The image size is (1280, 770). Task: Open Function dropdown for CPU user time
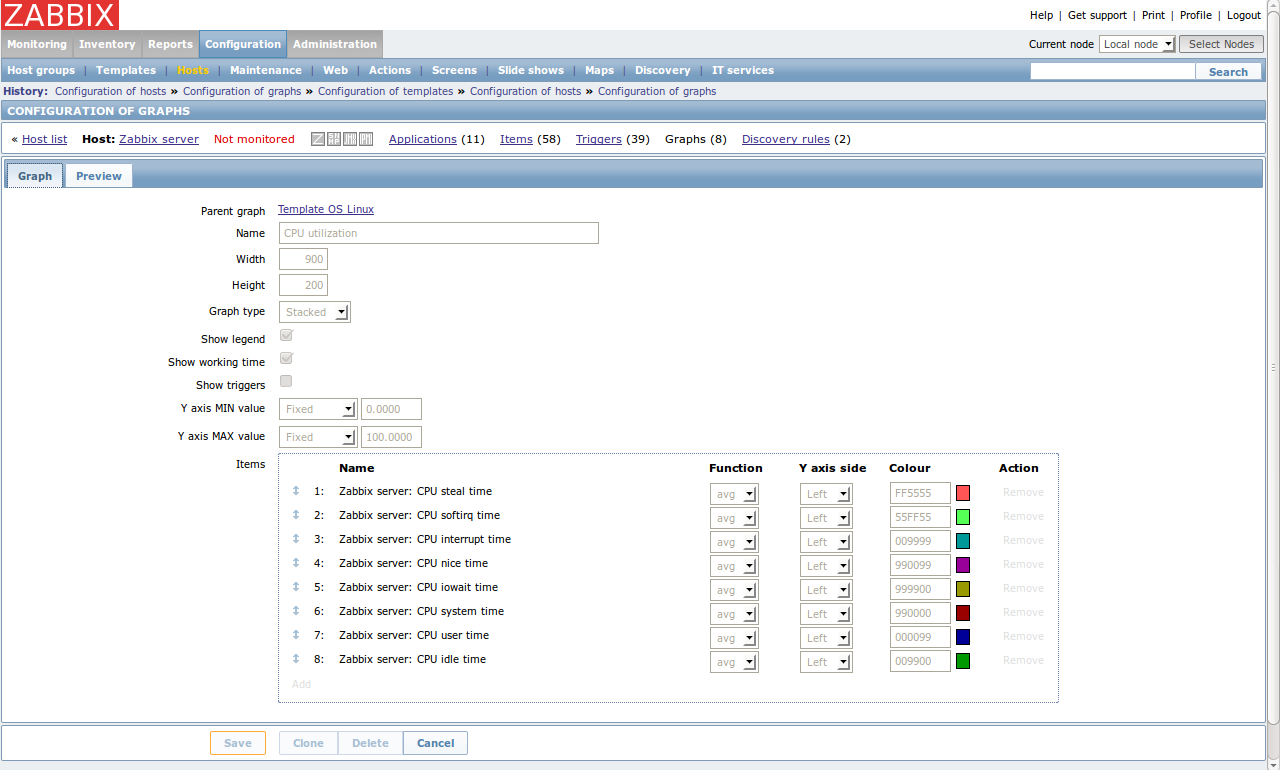(x=734, y=637)
